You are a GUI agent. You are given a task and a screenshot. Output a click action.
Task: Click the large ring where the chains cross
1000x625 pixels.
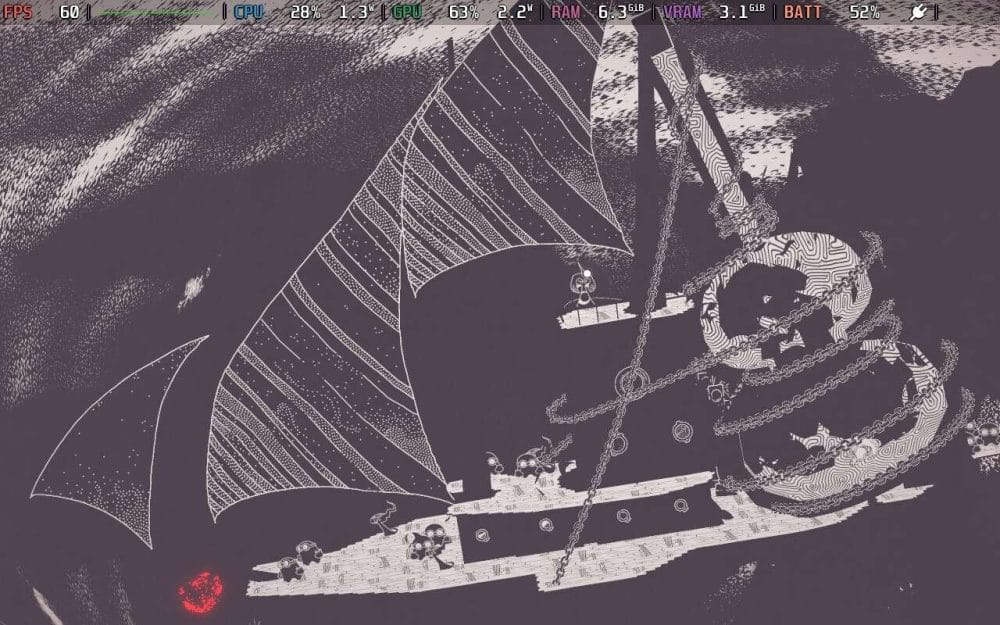click(631, 380)
